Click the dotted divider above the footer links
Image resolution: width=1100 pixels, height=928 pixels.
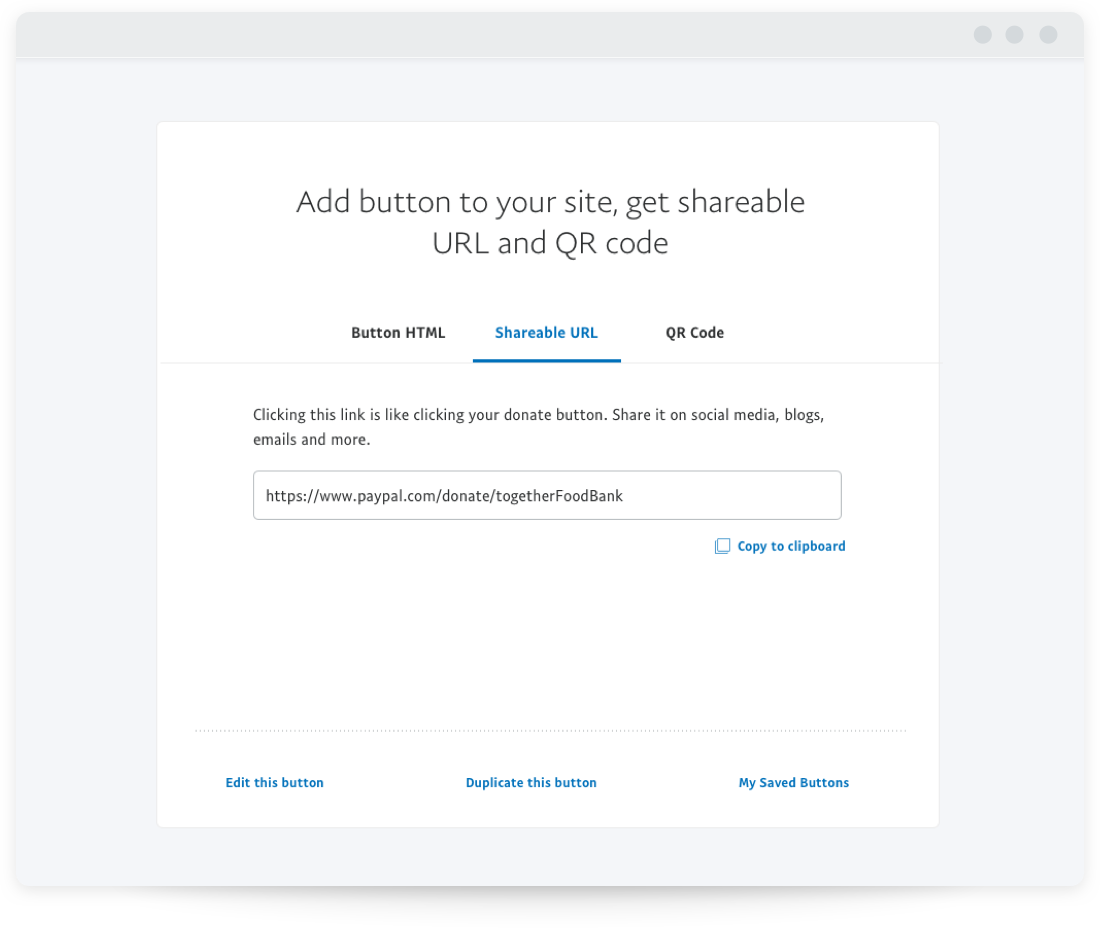550,731
